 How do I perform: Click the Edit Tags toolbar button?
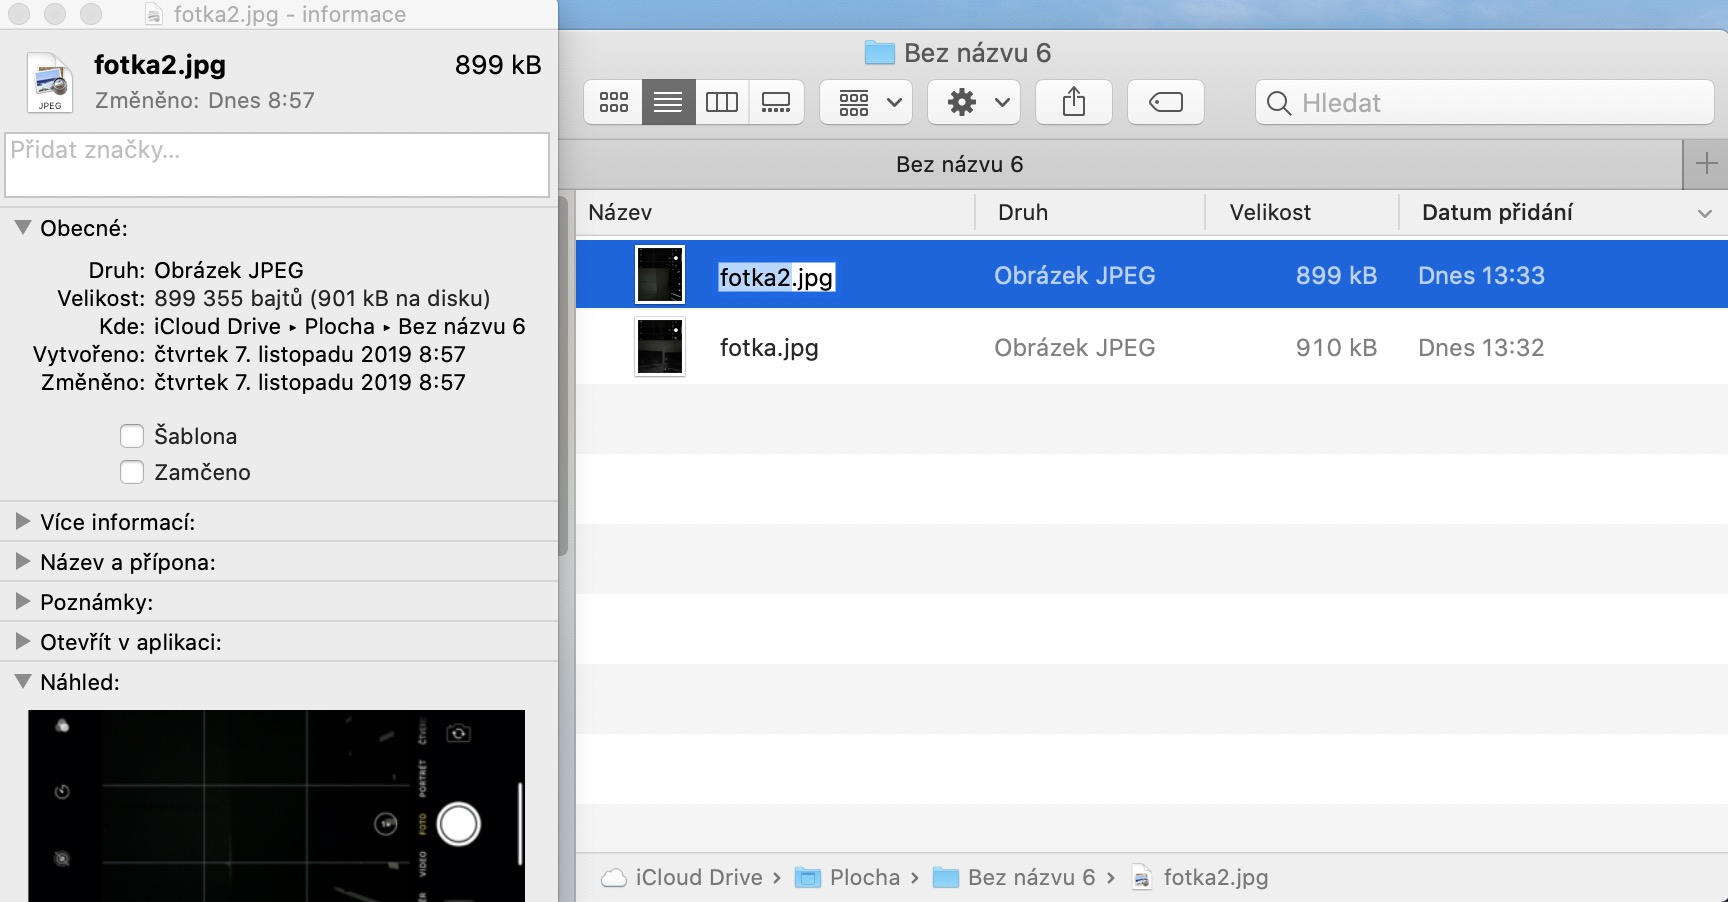coord(1166,102)
